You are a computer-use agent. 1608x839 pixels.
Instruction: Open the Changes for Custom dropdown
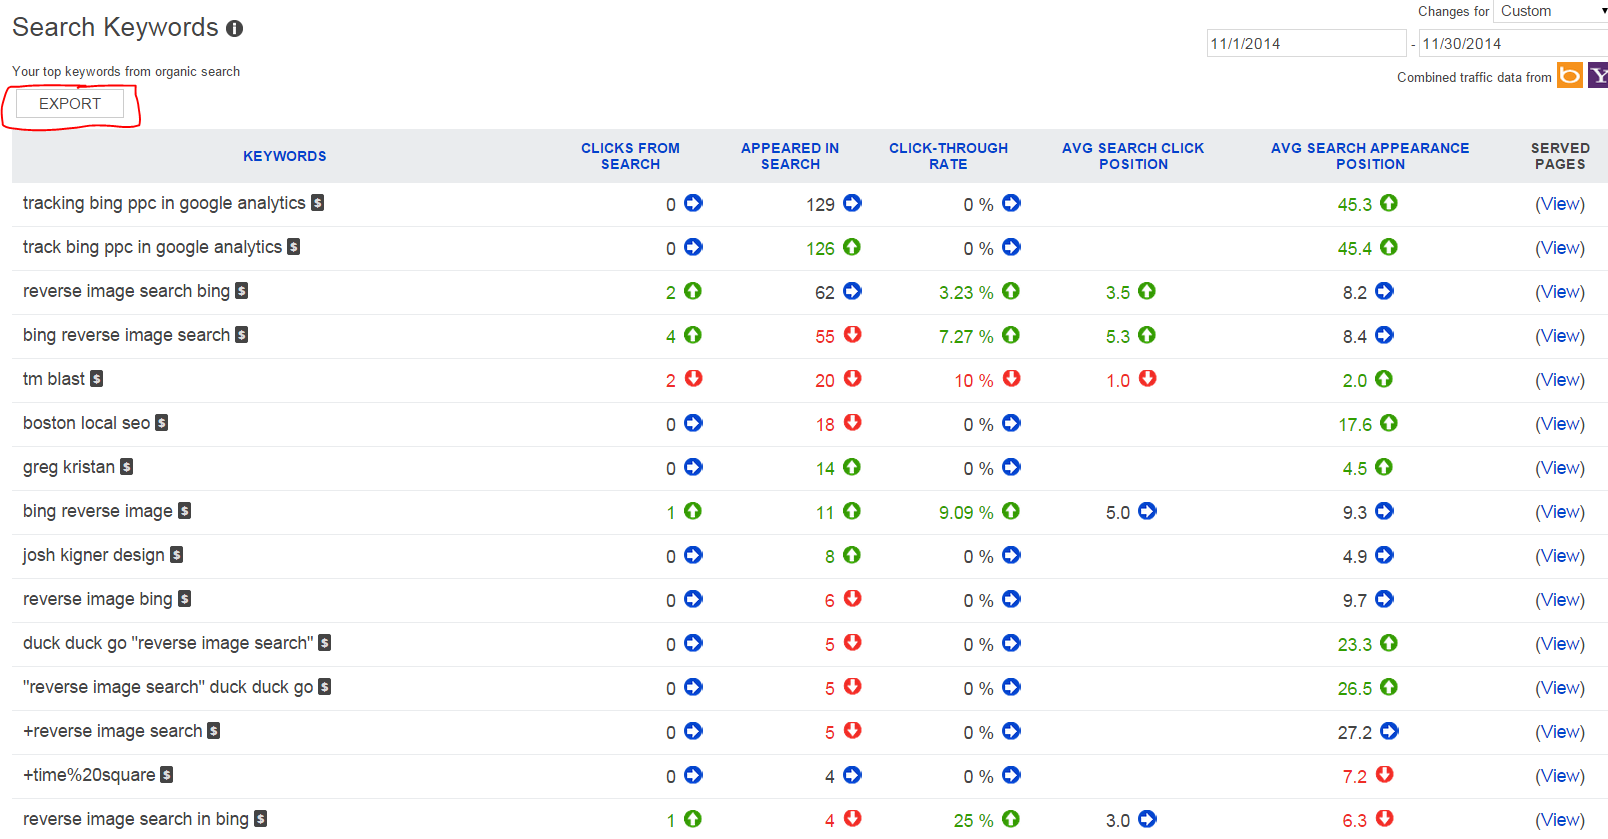(x=1550, y=11)
